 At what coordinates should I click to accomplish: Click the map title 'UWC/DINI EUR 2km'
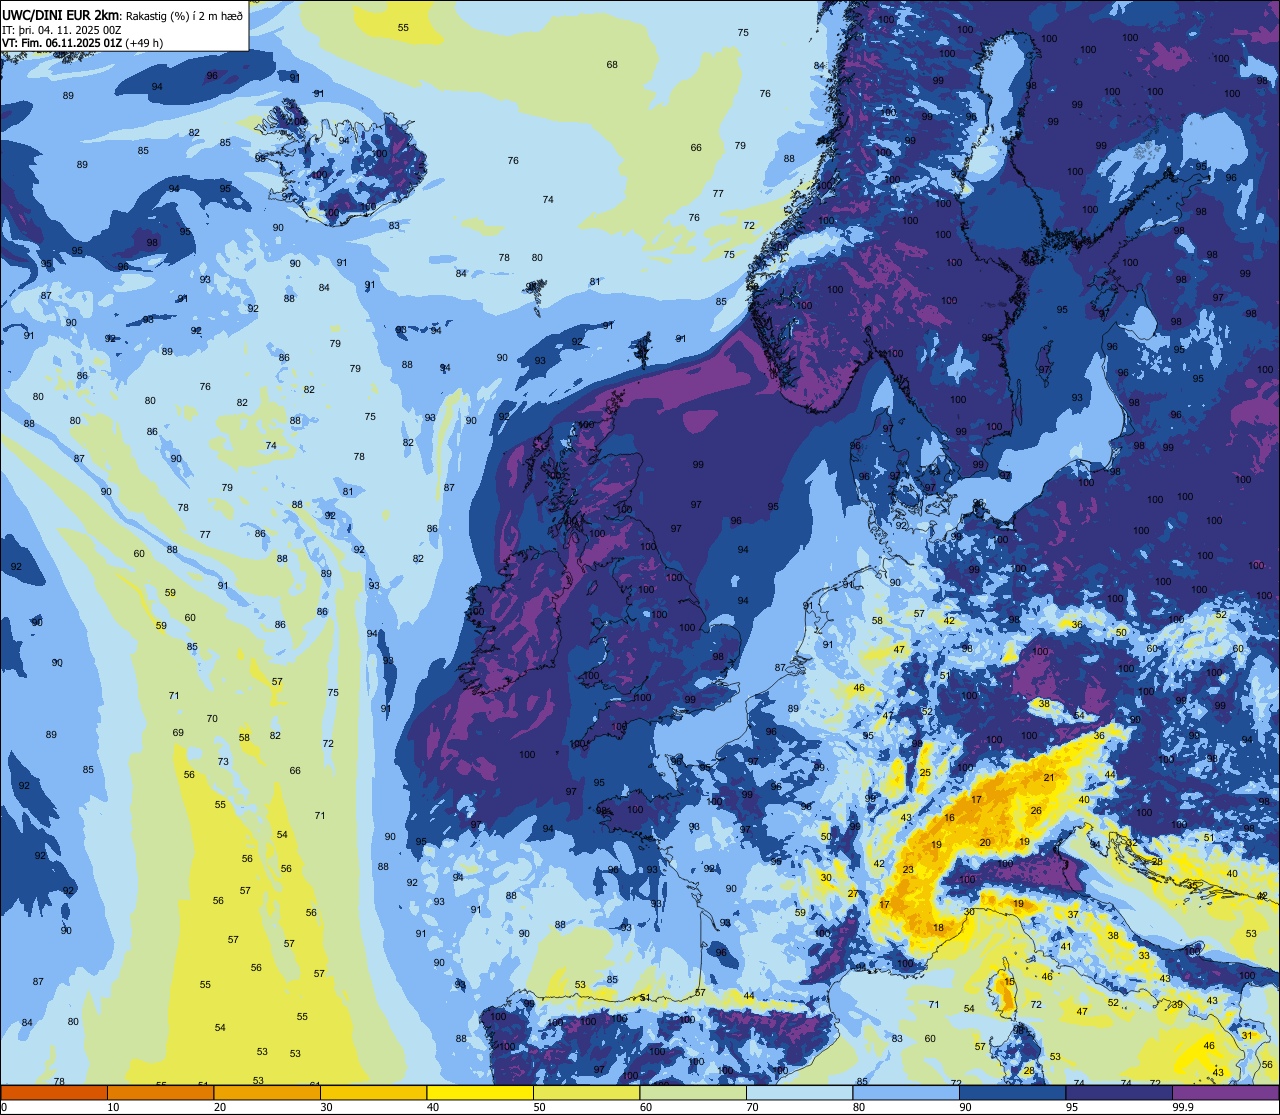point(60,15)
